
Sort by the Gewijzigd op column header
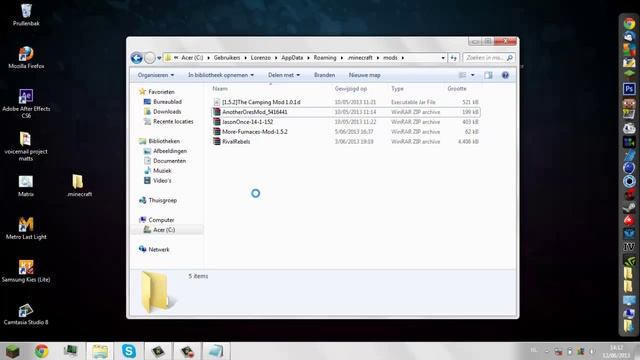click(x=351, y=89)
